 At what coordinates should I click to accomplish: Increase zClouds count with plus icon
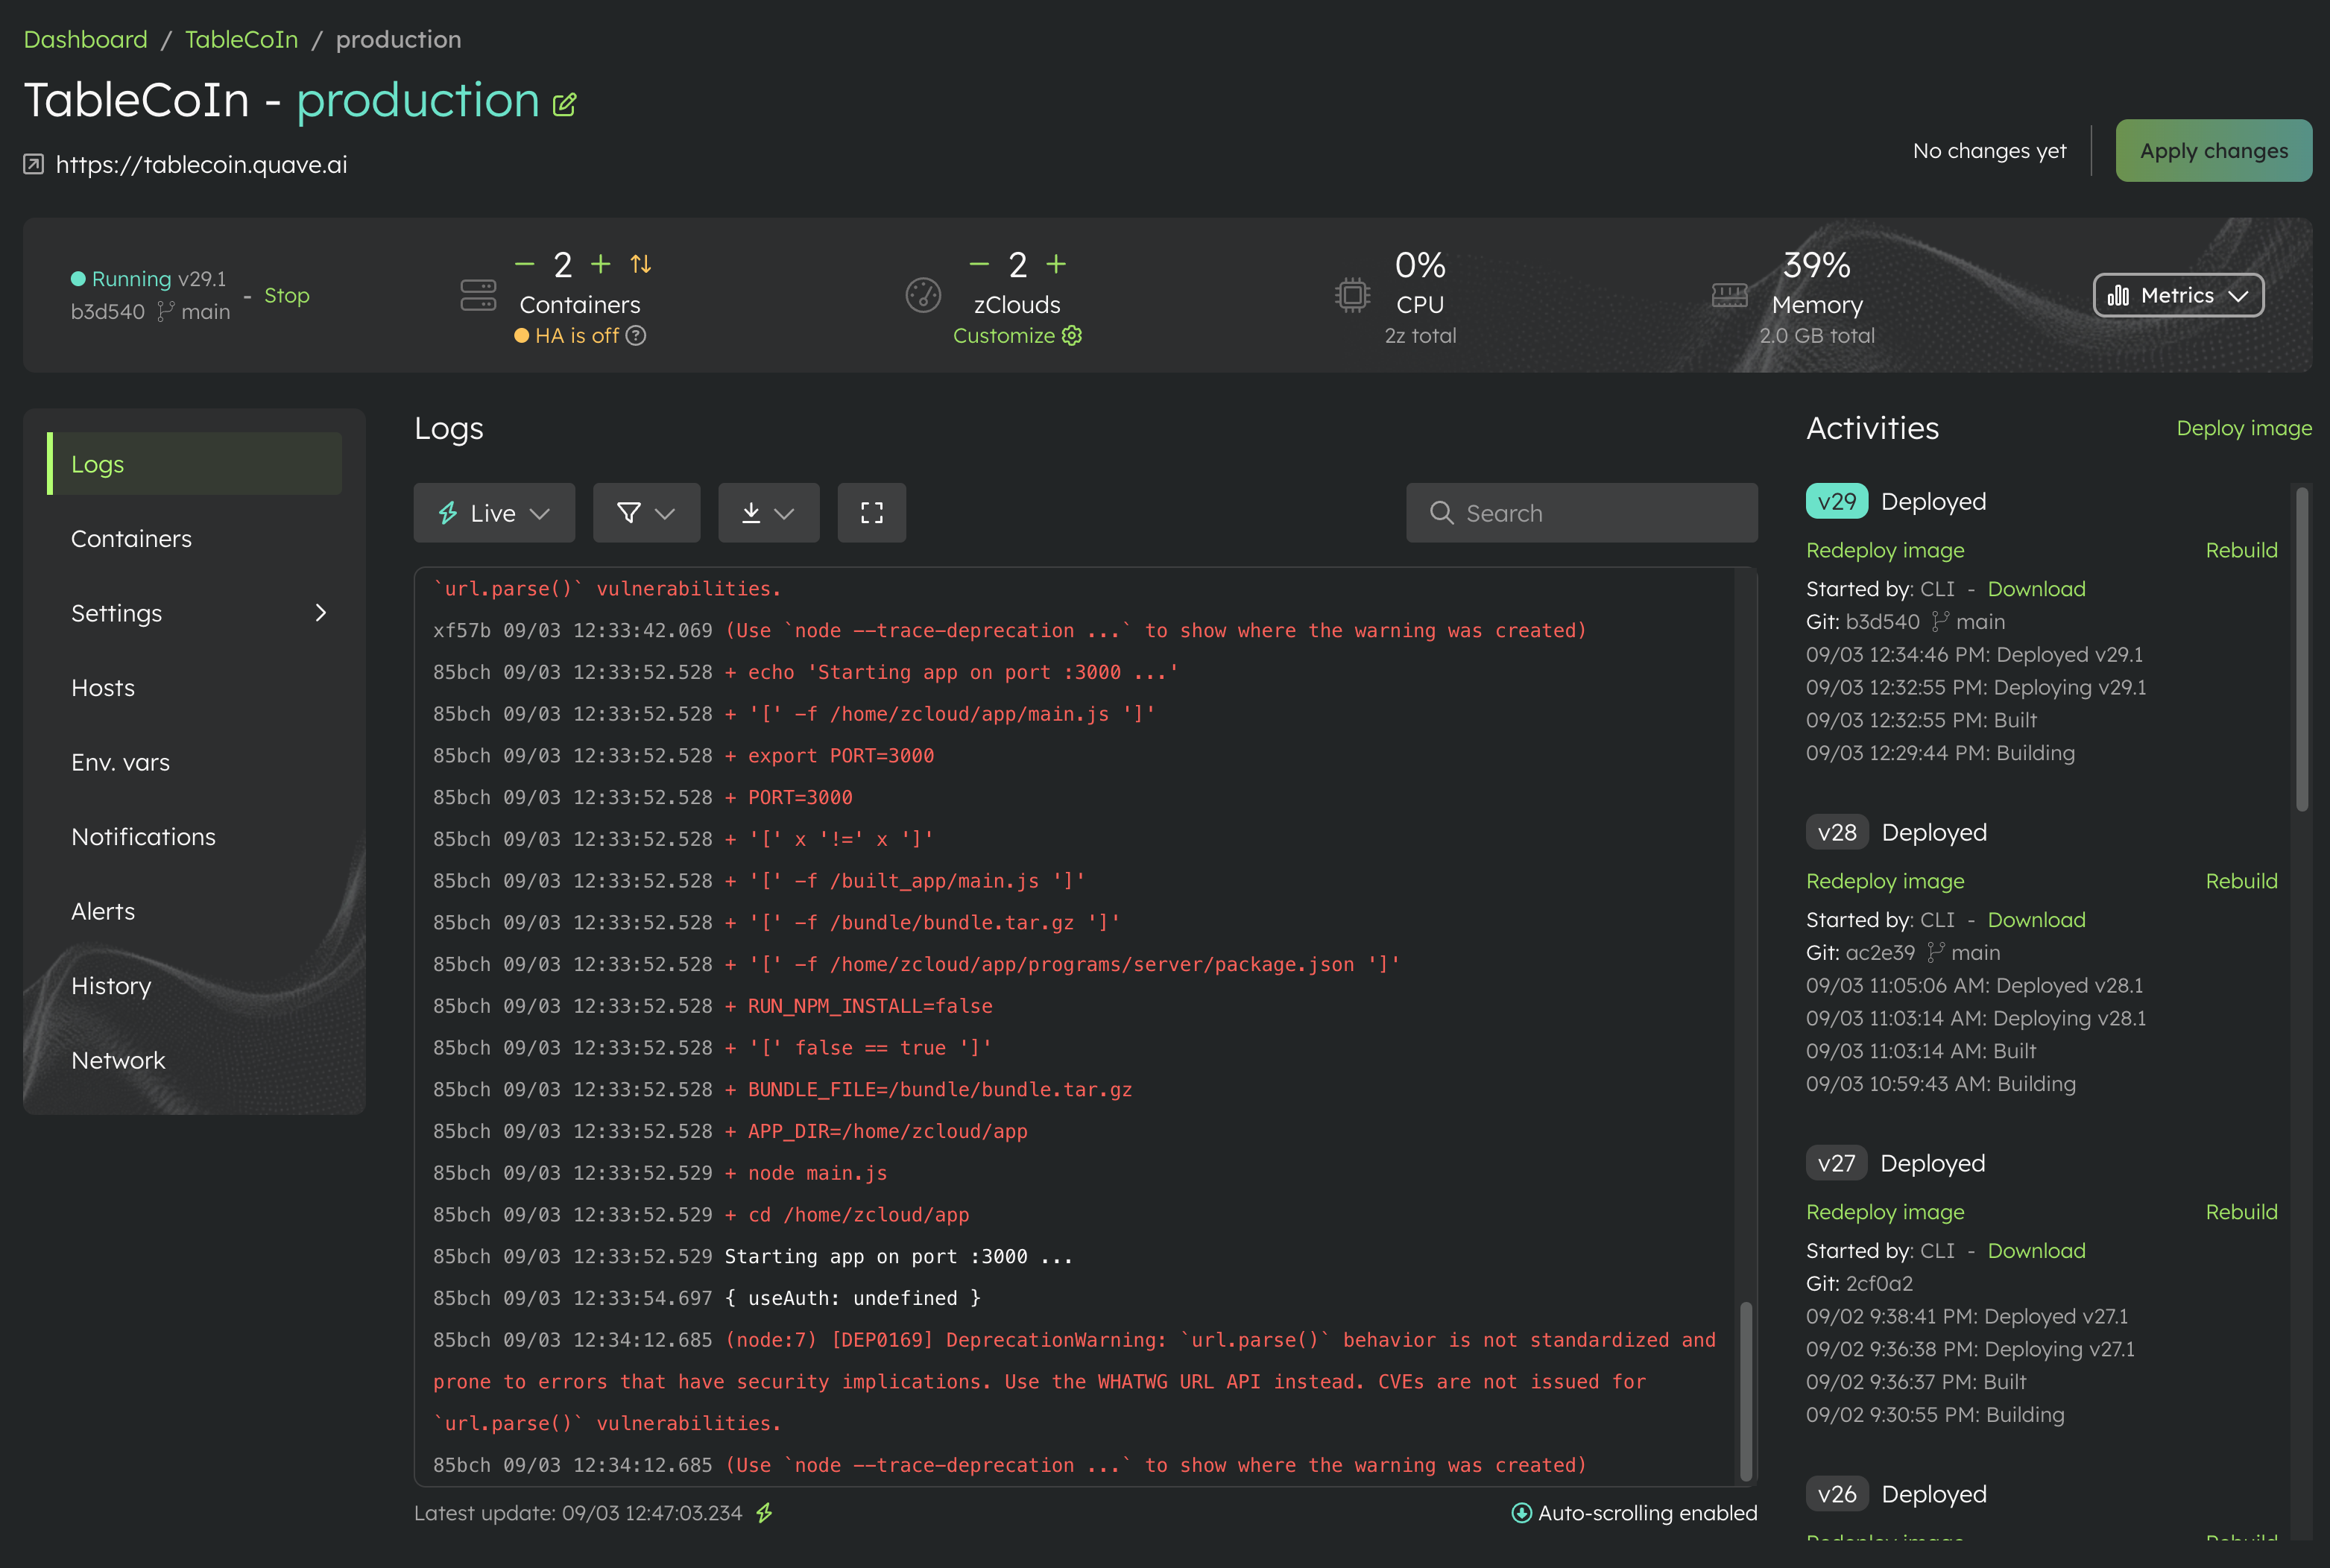[x=1056, y=264]
